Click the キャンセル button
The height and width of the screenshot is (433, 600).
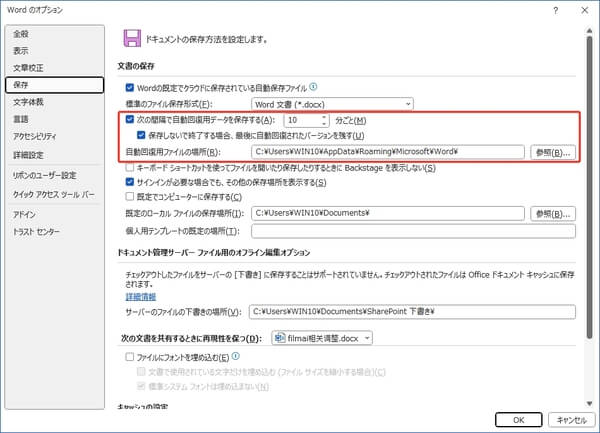coord(571,420)
